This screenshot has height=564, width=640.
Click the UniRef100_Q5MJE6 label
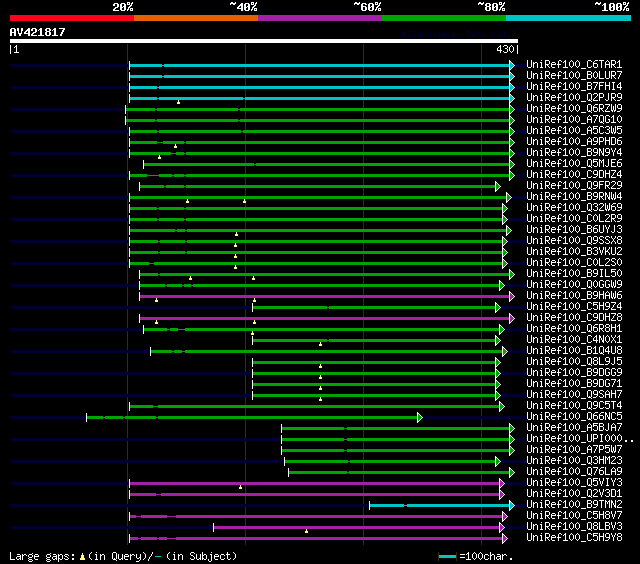click(x=574, y=164)
